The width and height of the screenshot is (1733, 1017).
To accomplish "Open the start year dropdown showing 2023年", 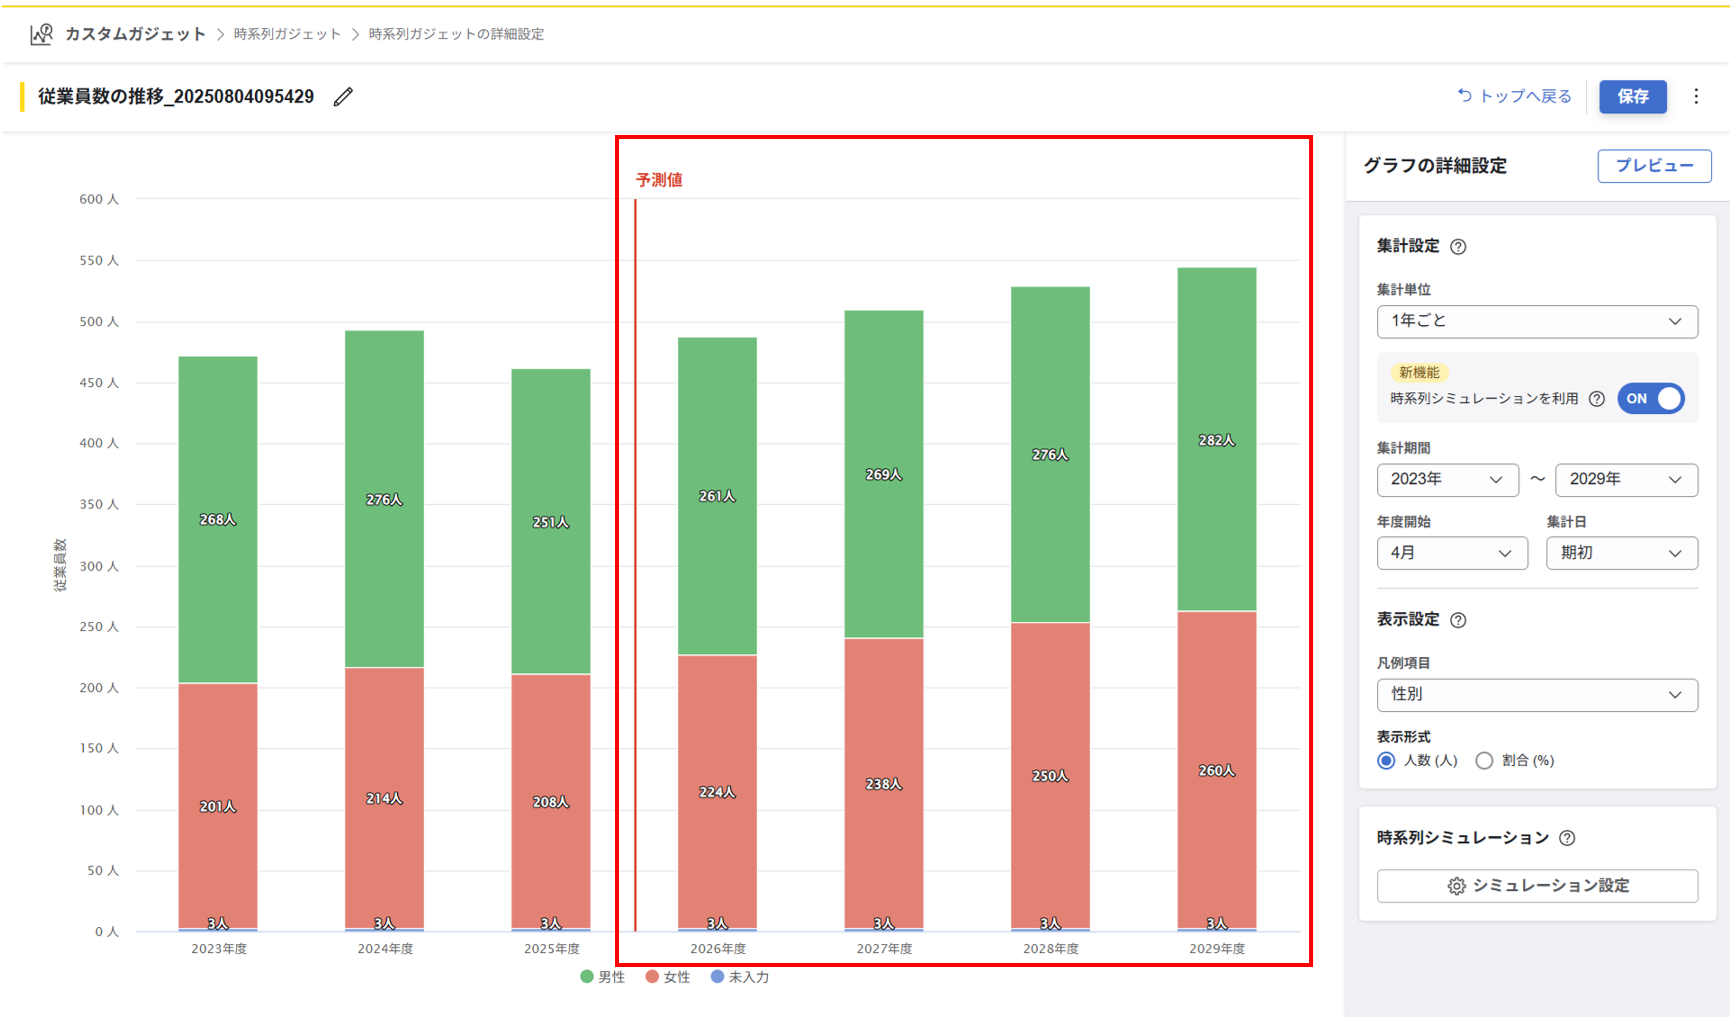I will tap(1446, 480).
